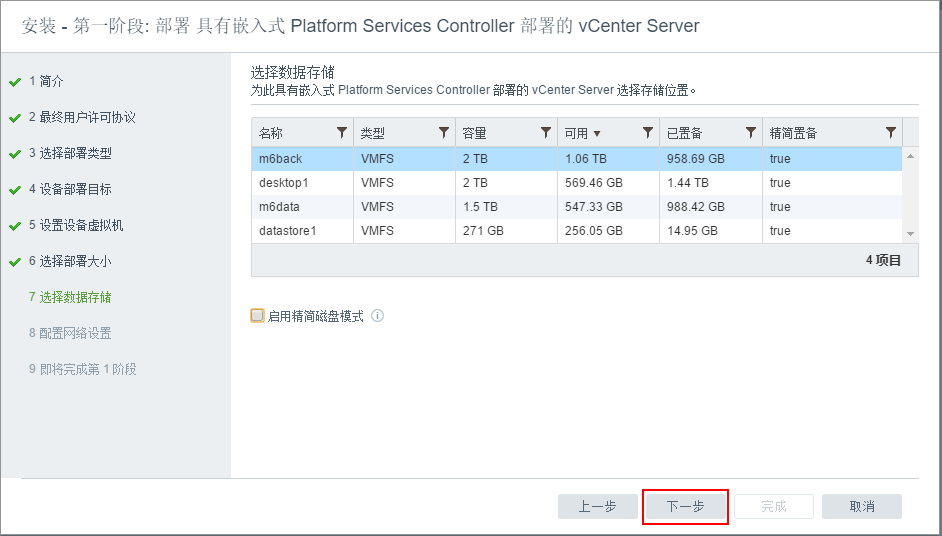
Task: Go to step 3 选择部署类型
Action: click(x=70, y=153)
